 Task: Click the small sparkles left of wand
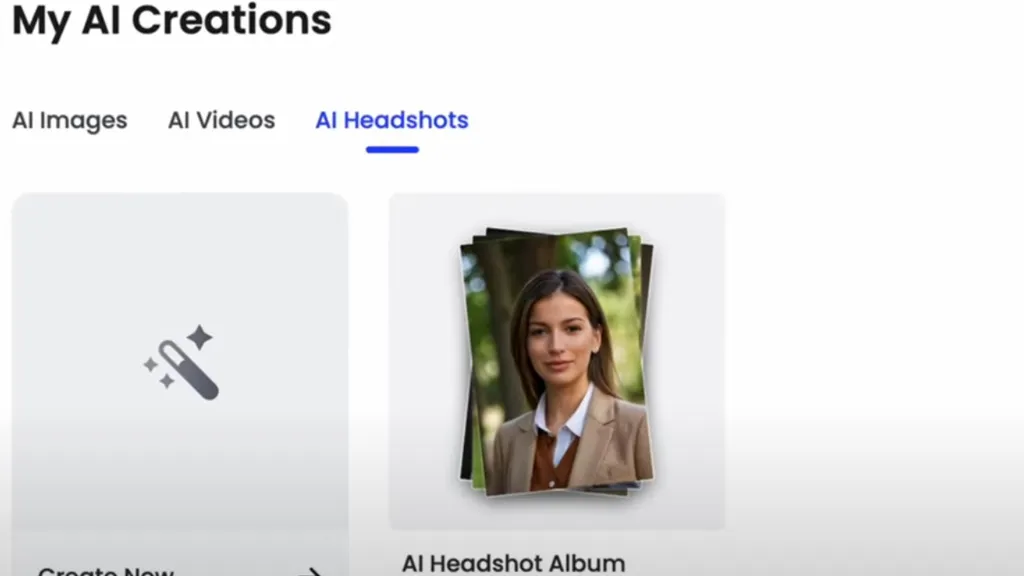click(157, 372)
